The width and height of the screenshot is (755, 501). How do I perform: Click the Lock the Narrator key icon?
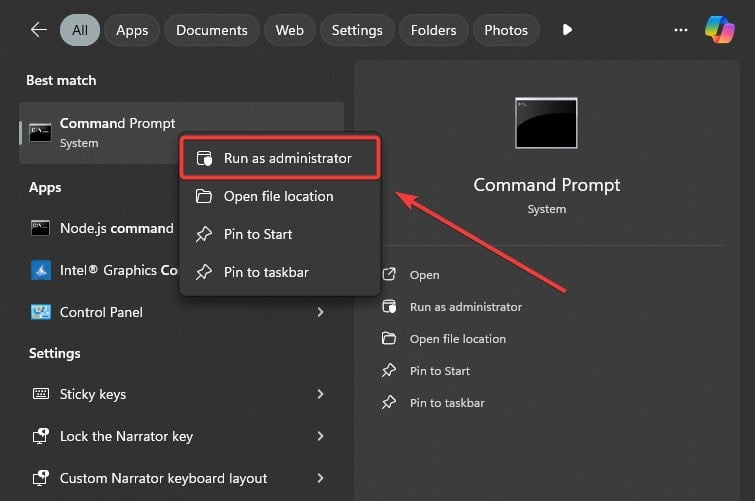(x=41, y=436)
